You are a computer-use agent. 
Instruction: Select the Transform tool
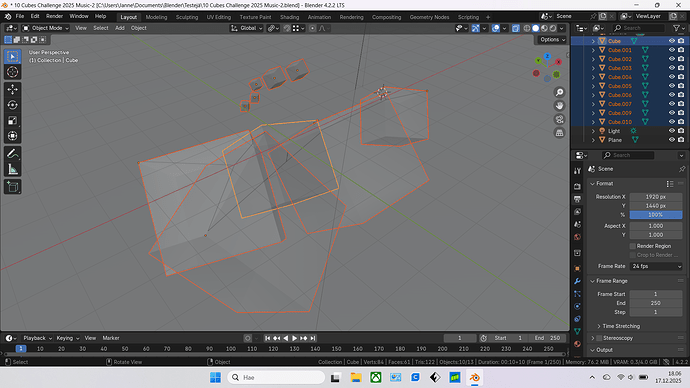[12, 136]
